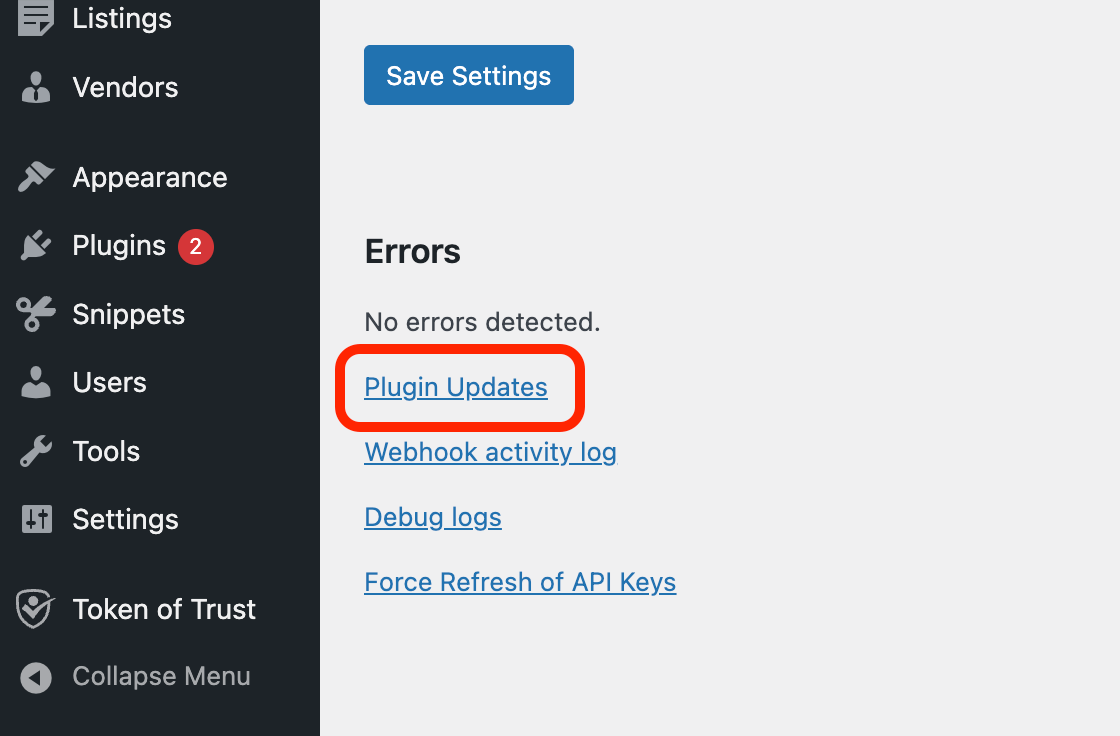Click the Appearance paintbrush icon
The width and height of the screenshot is (1120, 736).
click(x=36, y=178)
